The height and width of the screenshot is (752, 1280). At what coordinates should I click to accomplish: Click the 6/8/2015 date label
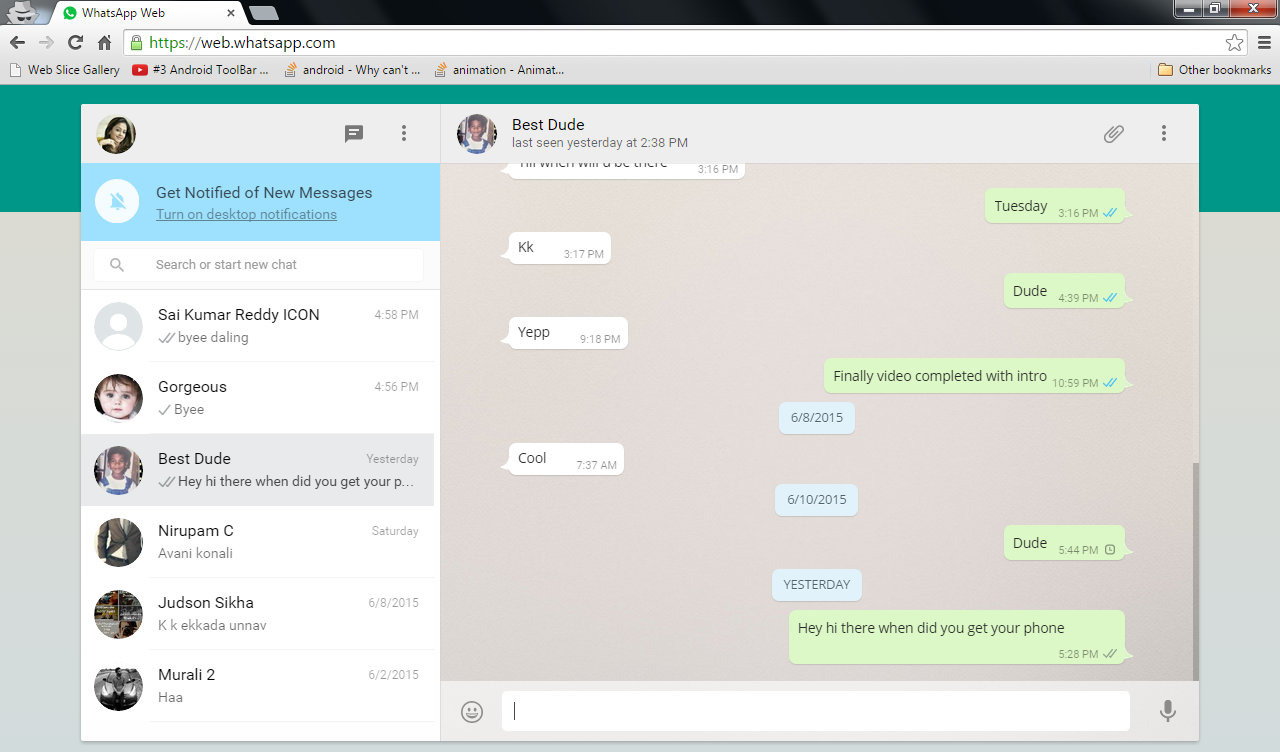pos(817,418)
